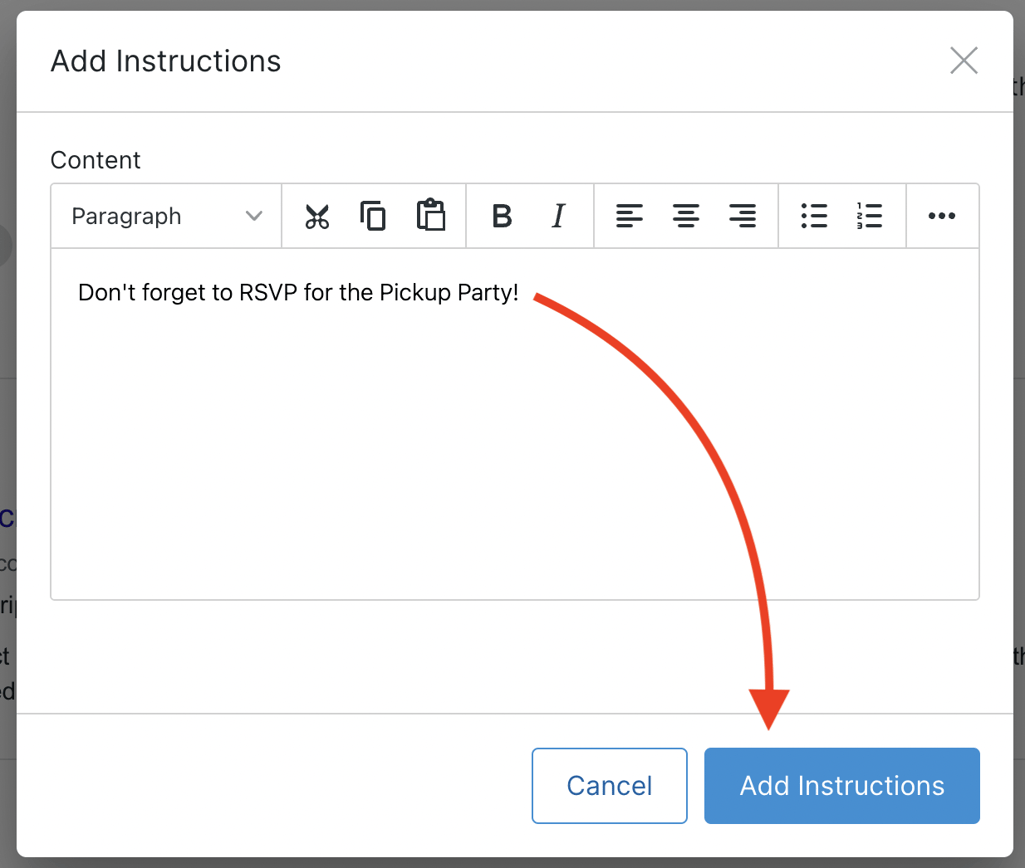Click the blue Add Instructions button

click(x=841, y=786)
